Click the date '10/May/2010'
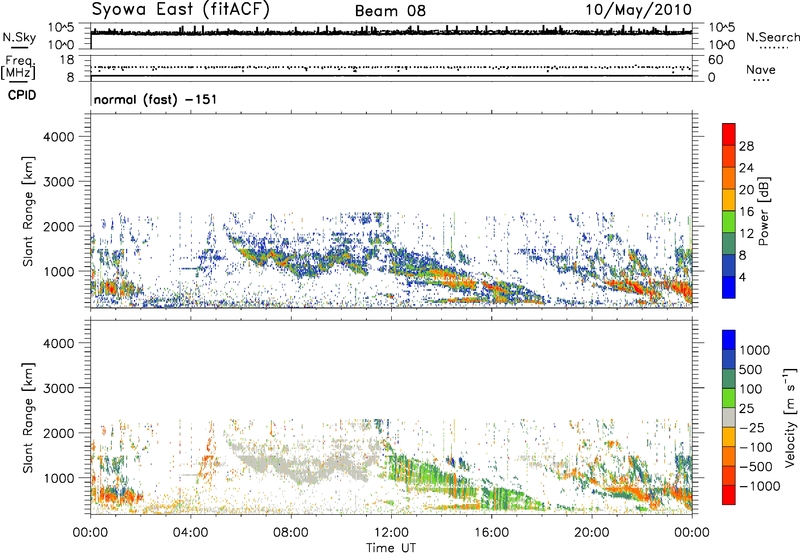The height and width of the screenshot is (554, 800). click(x=638, y=10)
